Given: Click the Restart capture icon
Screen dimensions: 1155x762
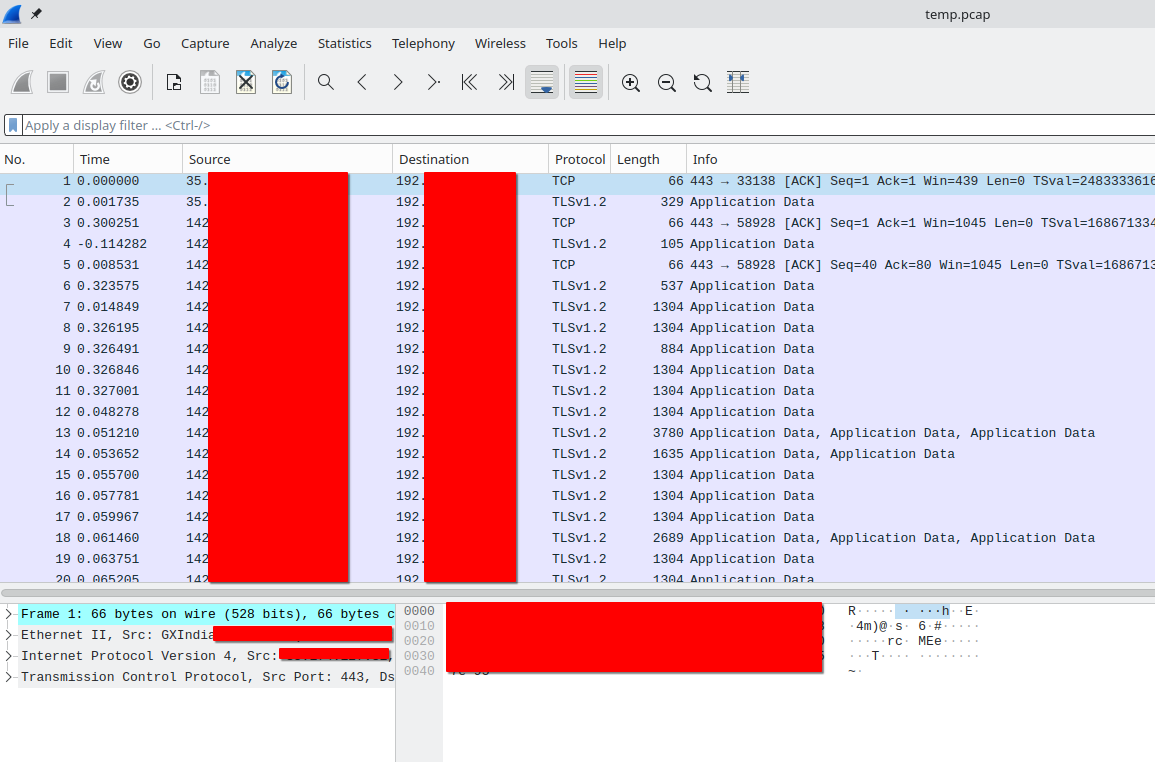Looking at the screenshot, I should pos(94,82).
